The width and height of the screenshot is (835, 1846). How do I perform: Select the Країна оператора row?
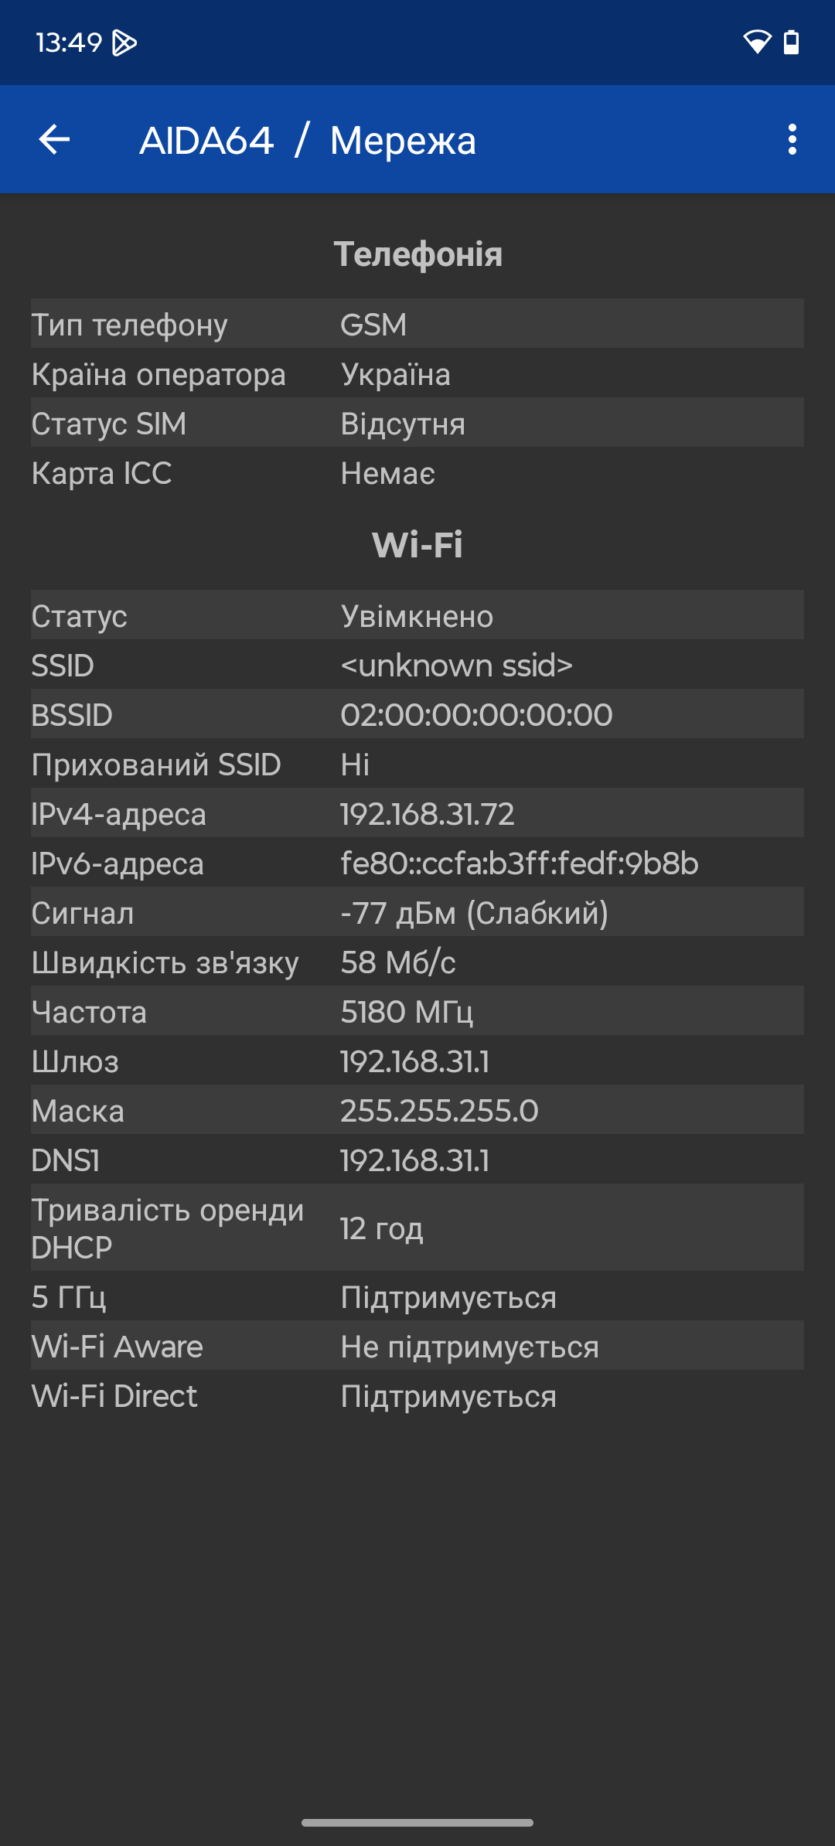tap(417, 374)
